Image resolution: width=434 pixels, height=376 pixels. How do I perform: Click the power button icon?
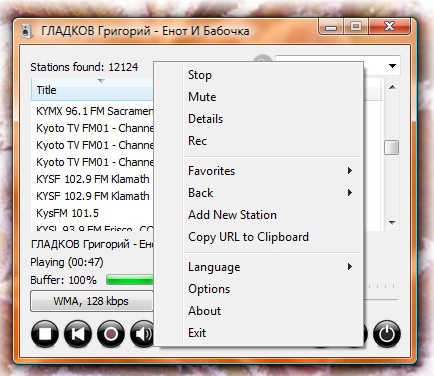point(387,334)
